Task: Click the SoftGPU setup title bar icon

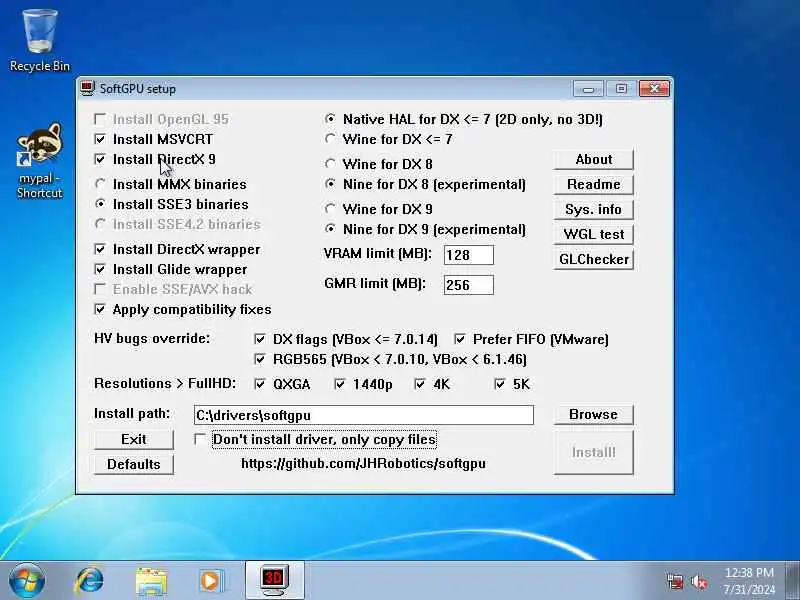Action: [x=88, y=88]
